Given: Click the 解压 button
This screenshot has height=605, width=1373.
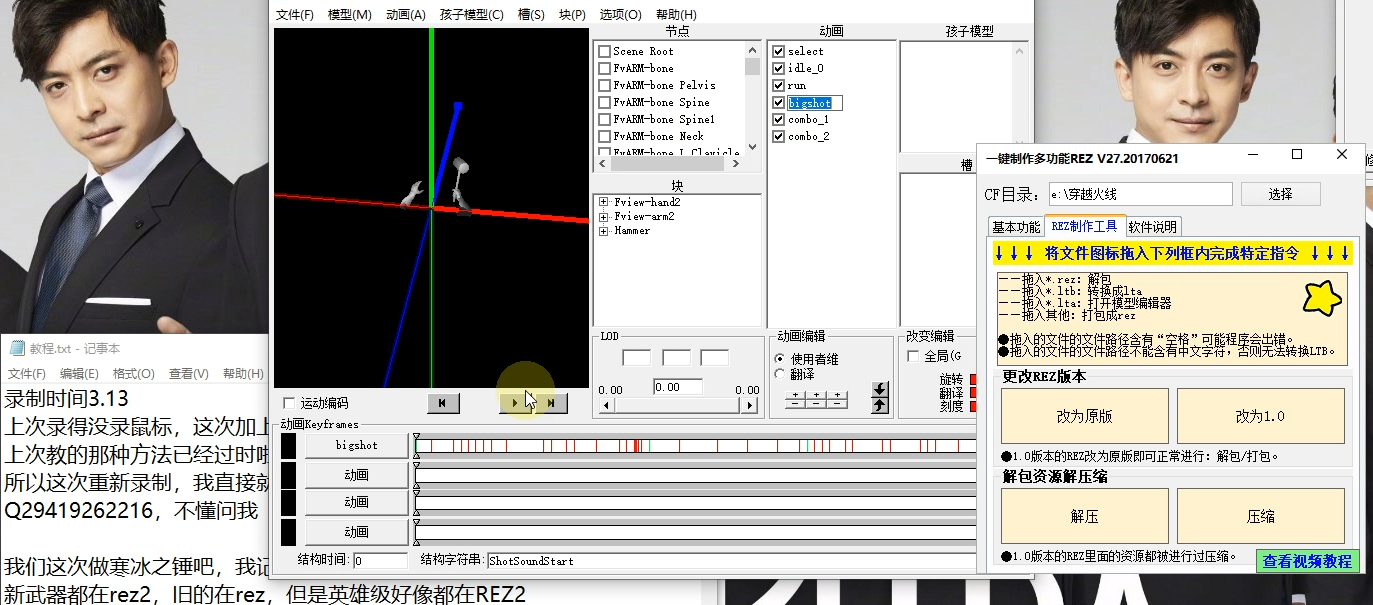Looking at the screenshot, I should point(1084,516).
